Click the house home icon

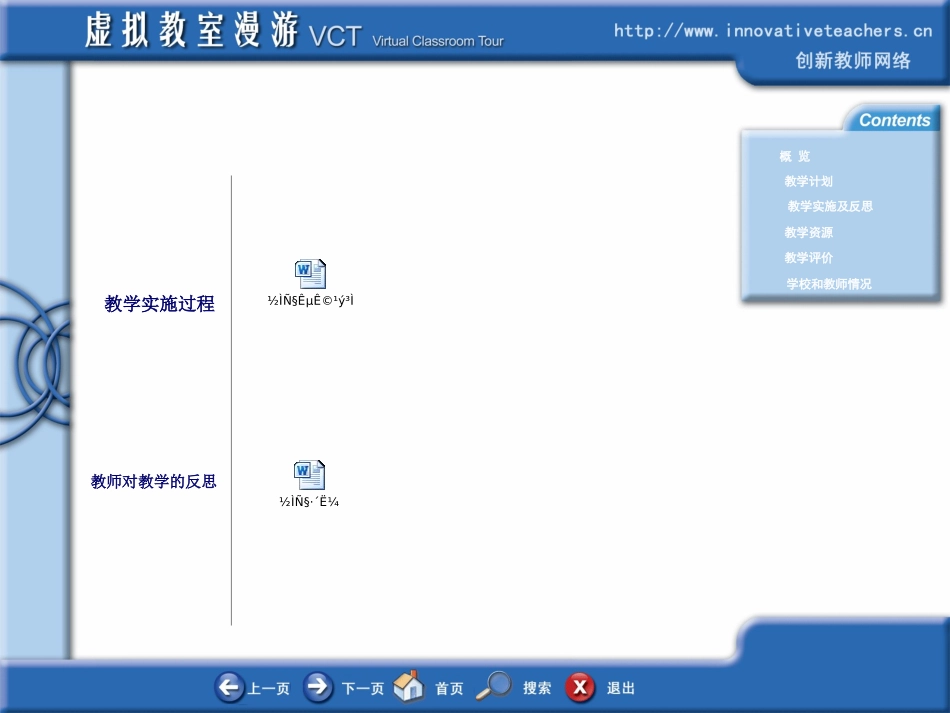tap(408, 686)
